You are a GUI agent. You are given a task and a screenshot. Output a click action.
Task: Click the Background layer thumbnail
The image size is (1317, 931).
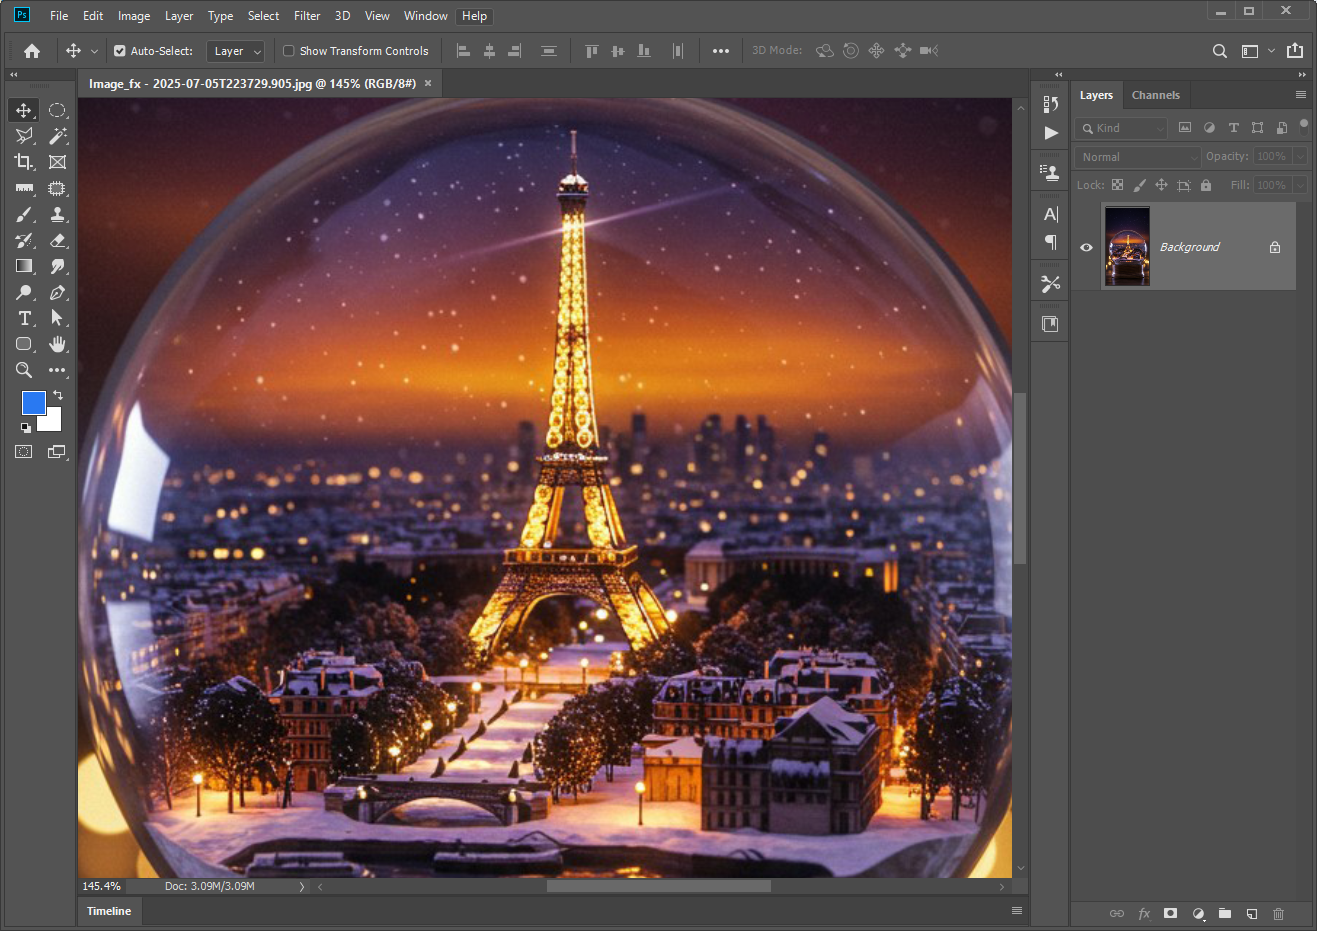(x=1127, y=246)
